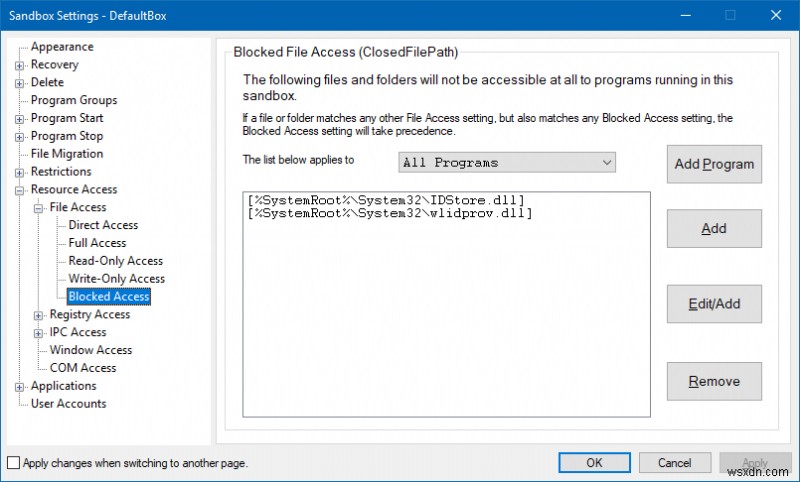Open the All Programs dropdown
Viewport: 800px width, 482px height.
506,162
